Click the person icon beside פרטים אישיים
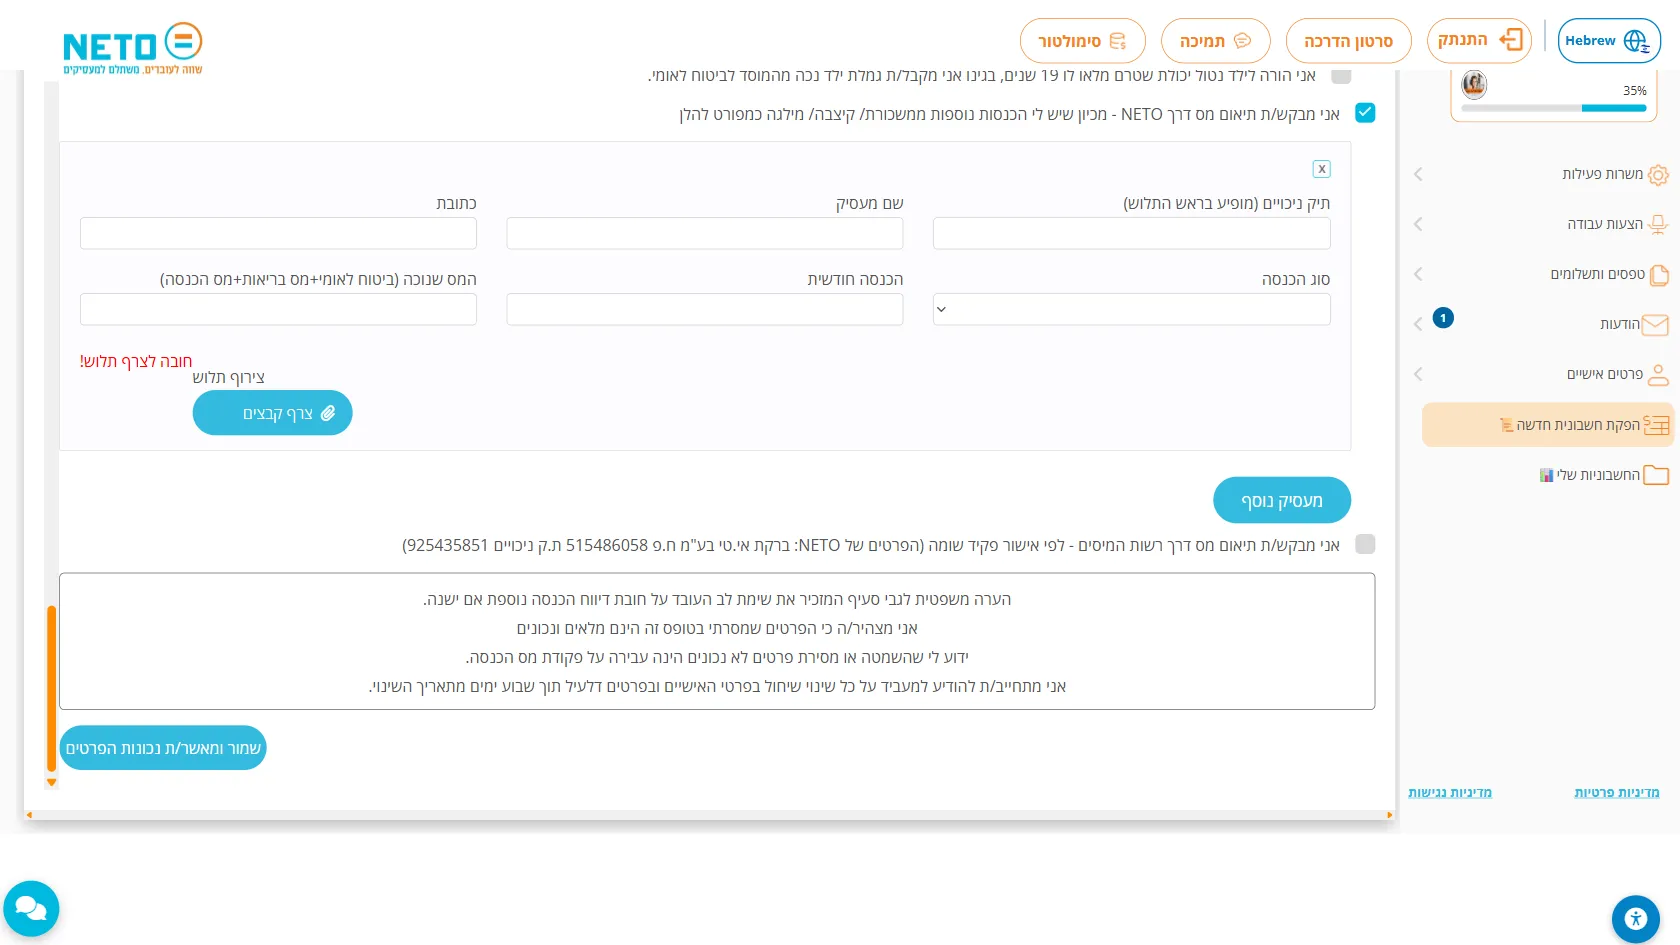The height and width of the screenshot is (945, 1680). click(x=1658, y=375)
